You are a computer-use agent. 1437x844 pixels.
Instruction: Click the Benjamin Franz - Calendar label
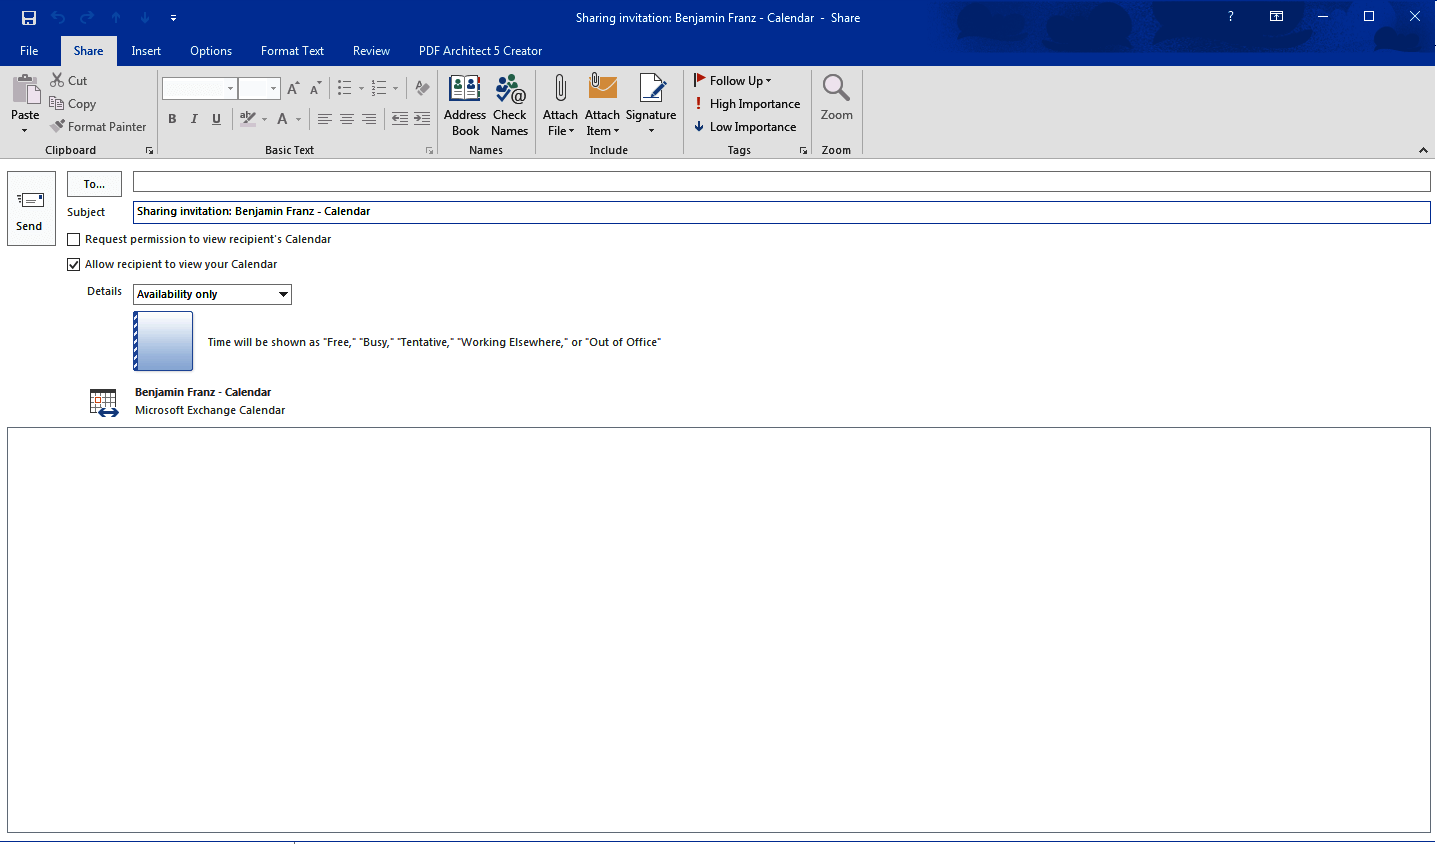coord(203,392)
